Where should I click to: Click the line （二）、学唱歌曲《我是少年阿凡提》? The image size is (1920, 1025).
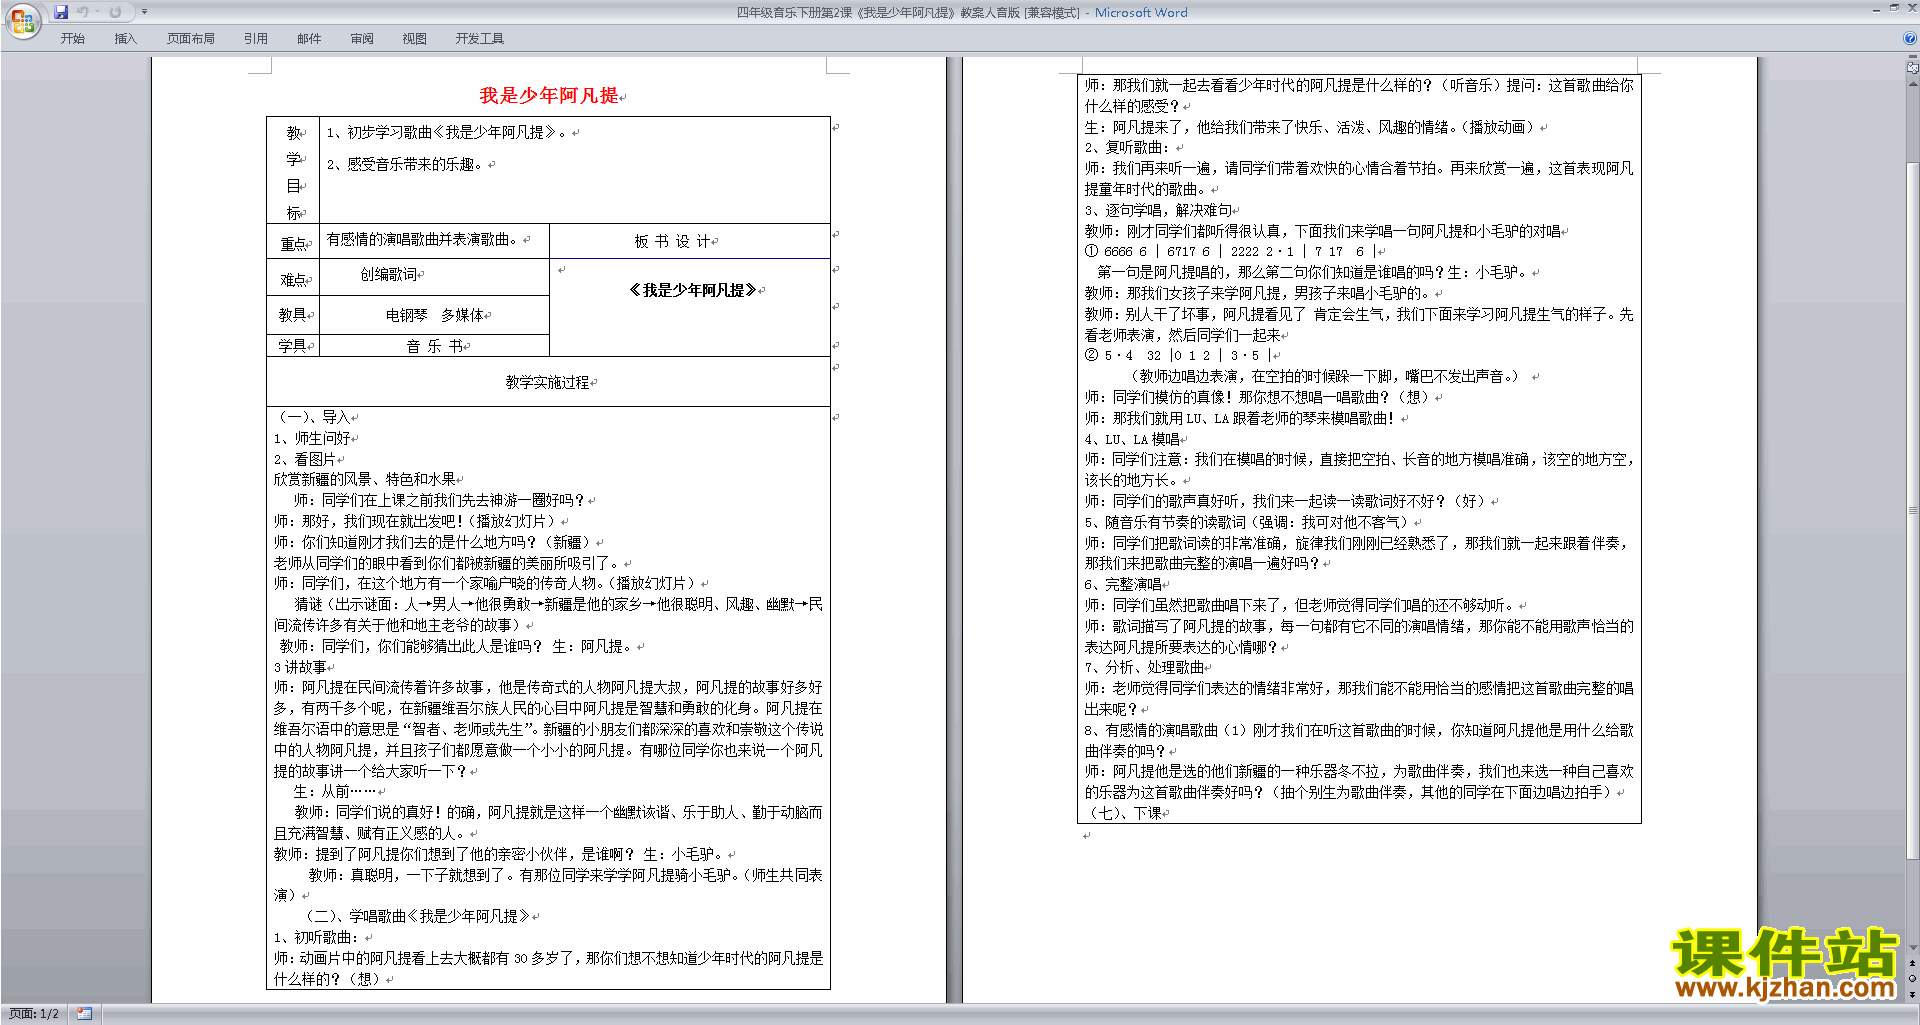(417, 916)
